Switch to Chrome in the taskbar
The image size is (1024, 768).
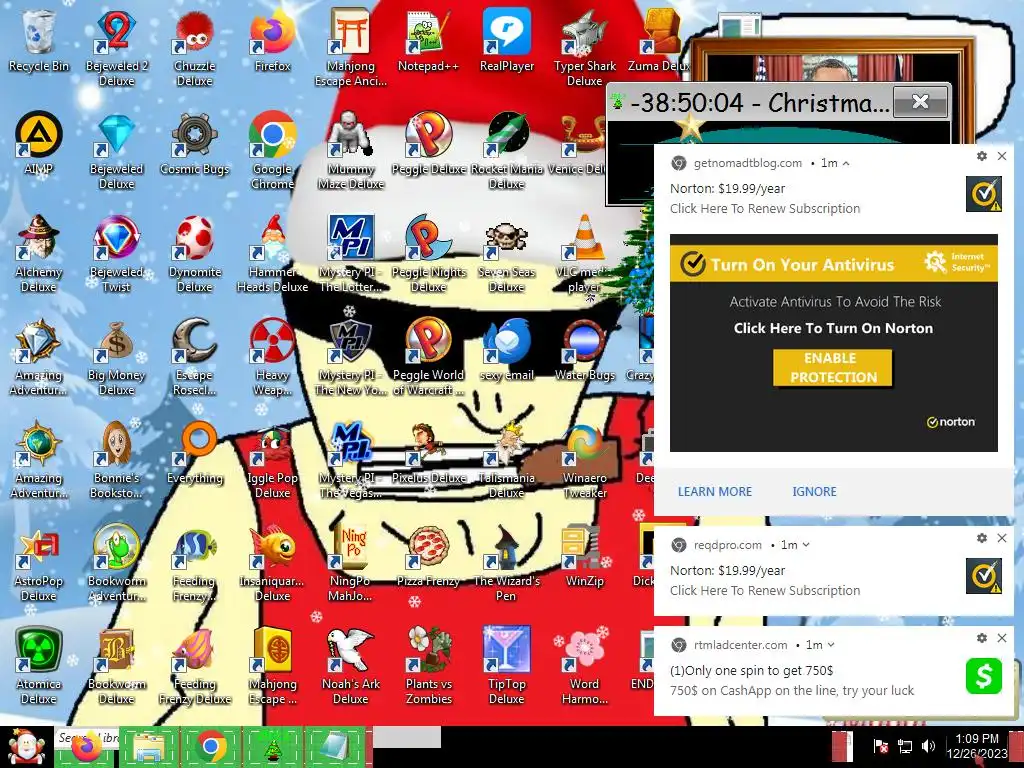210,748
